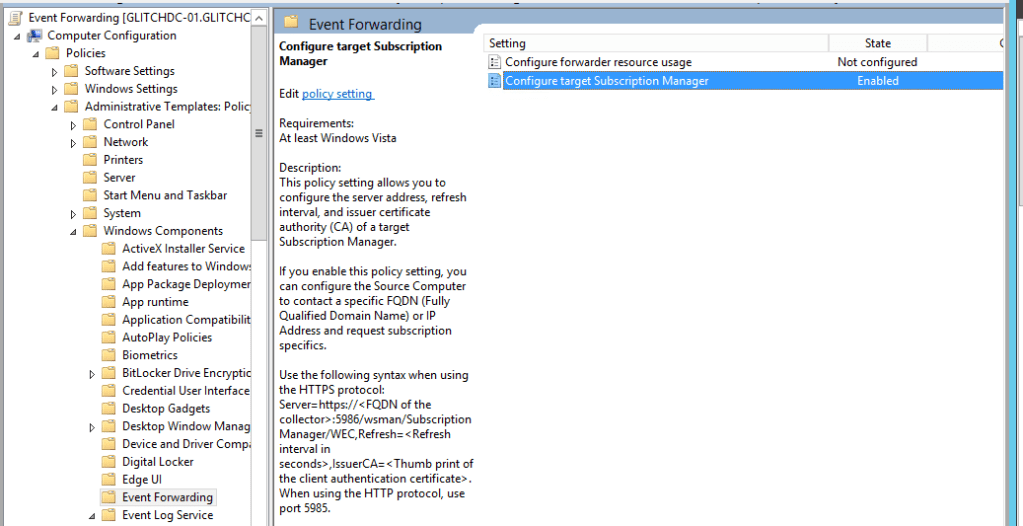Click the Configure target Subscription Manager policy icon
Screen dimensions: 1023x526
pos(494,81)
